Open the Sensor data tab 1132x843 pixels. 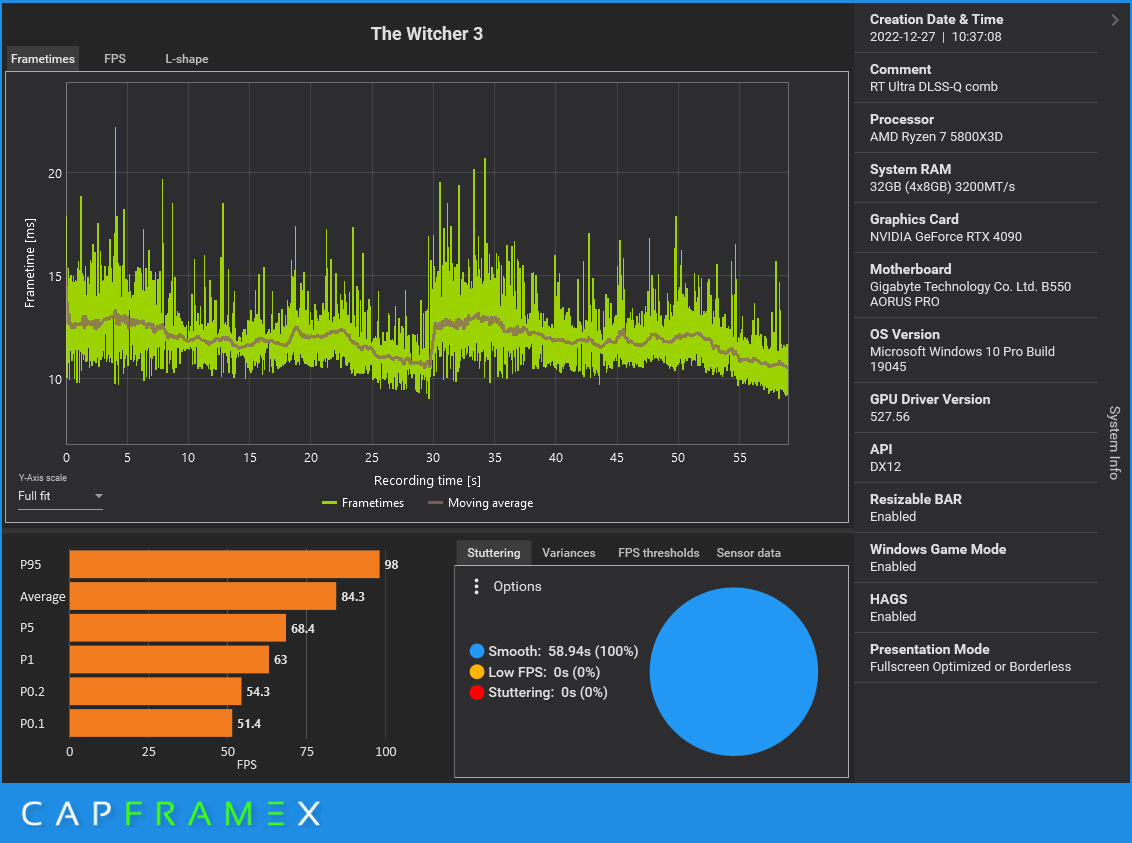(x=748, y=553)
